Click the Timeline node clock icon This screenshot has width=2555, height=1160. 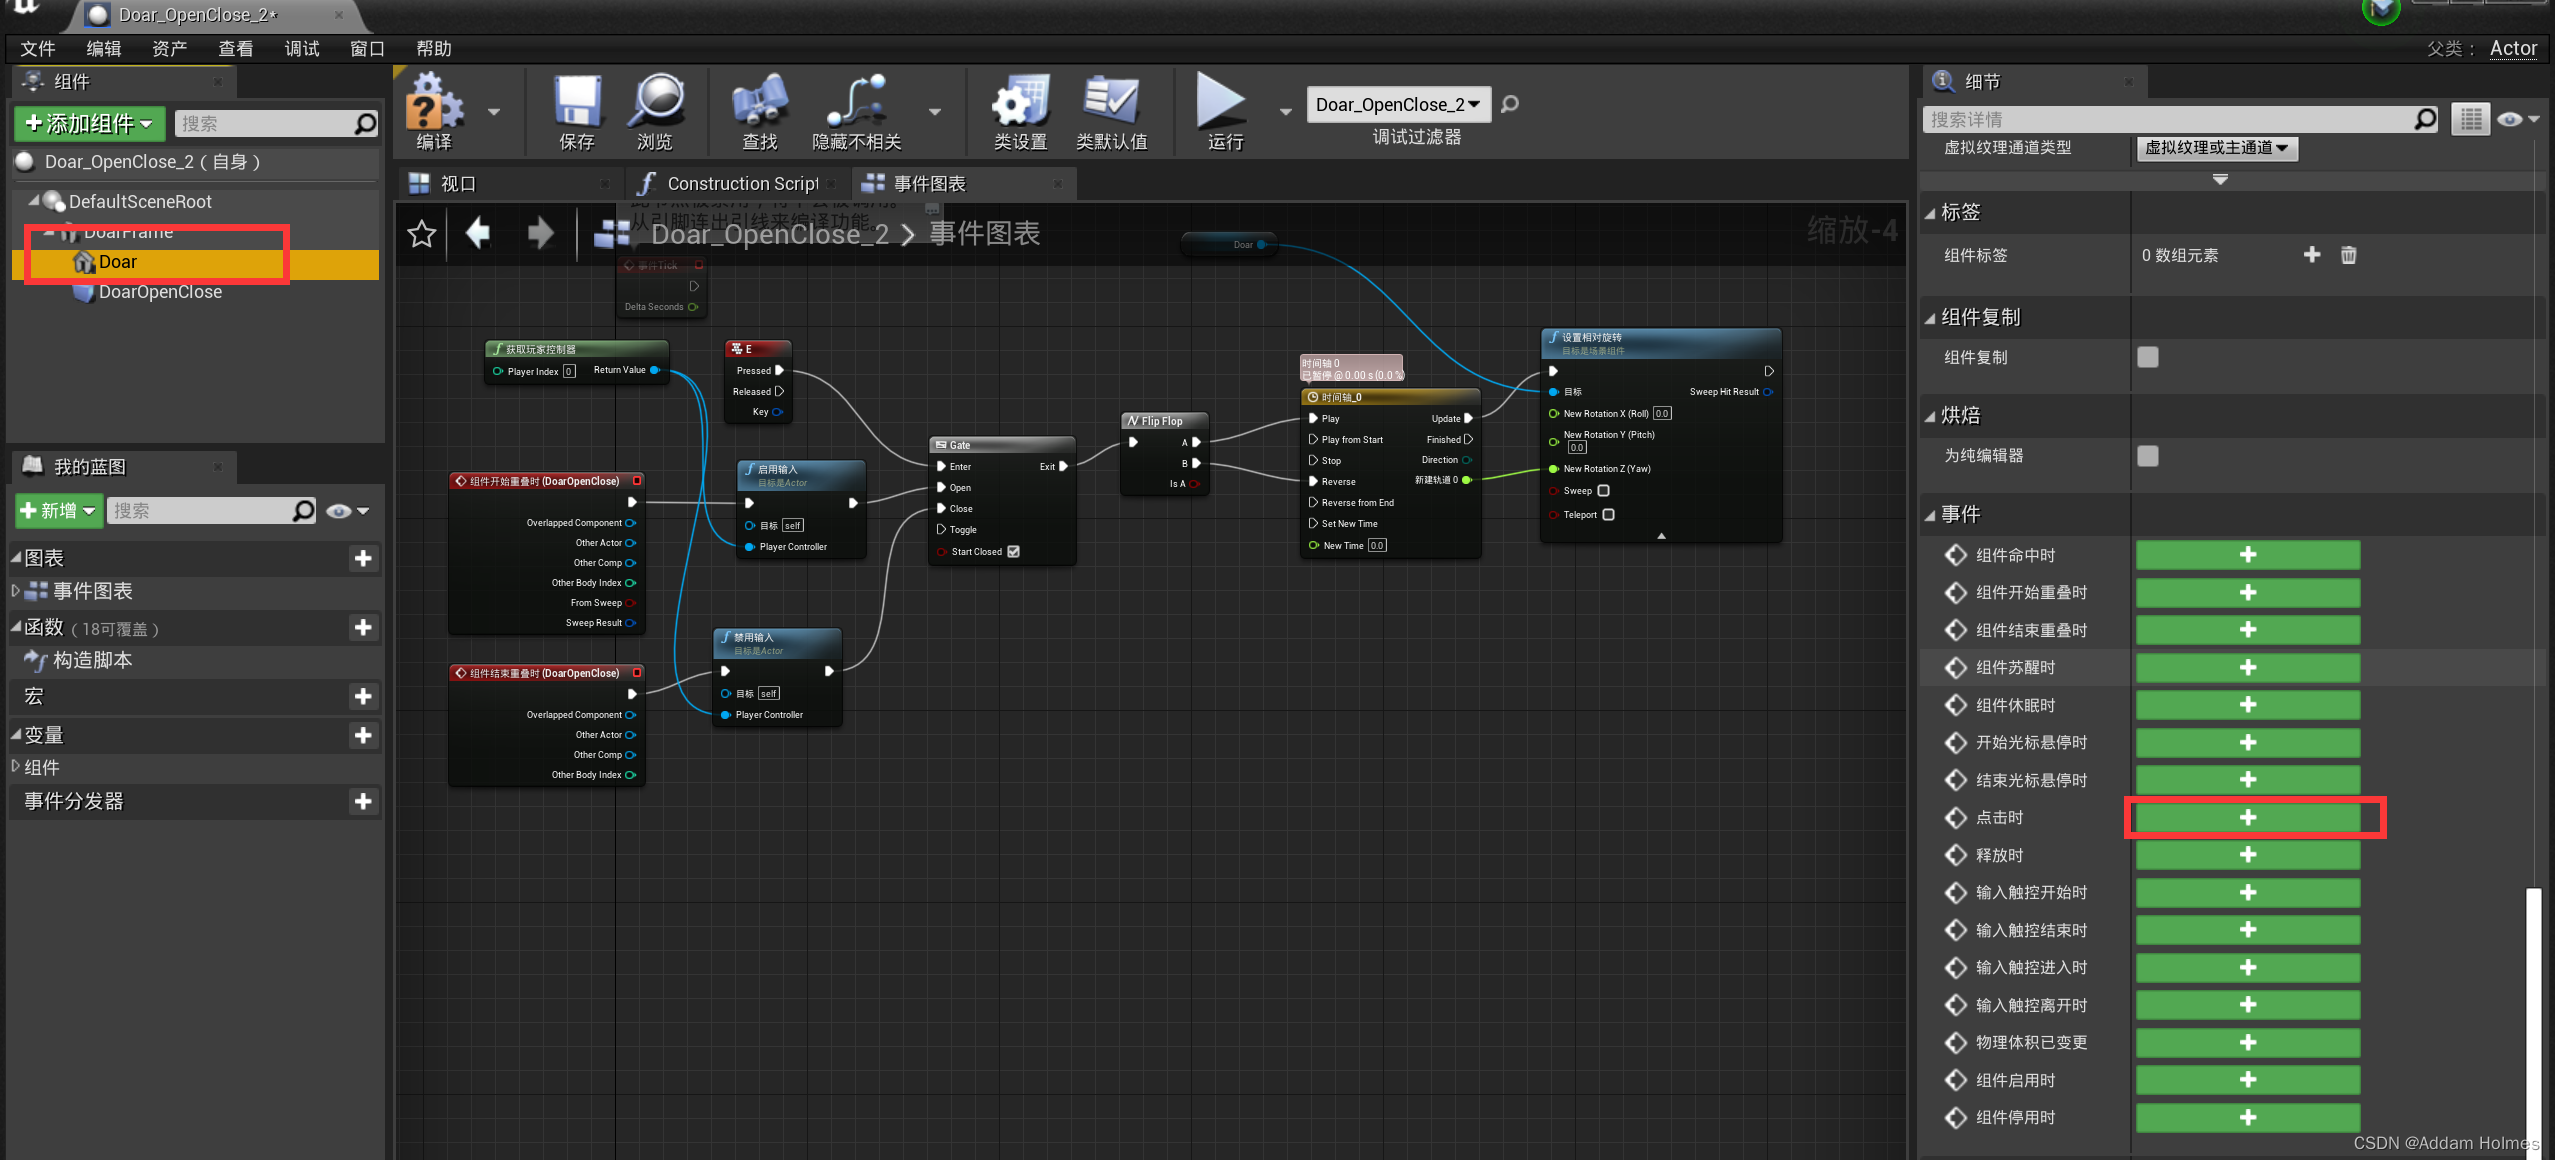pyautogui.click(x=1313, y=397)
